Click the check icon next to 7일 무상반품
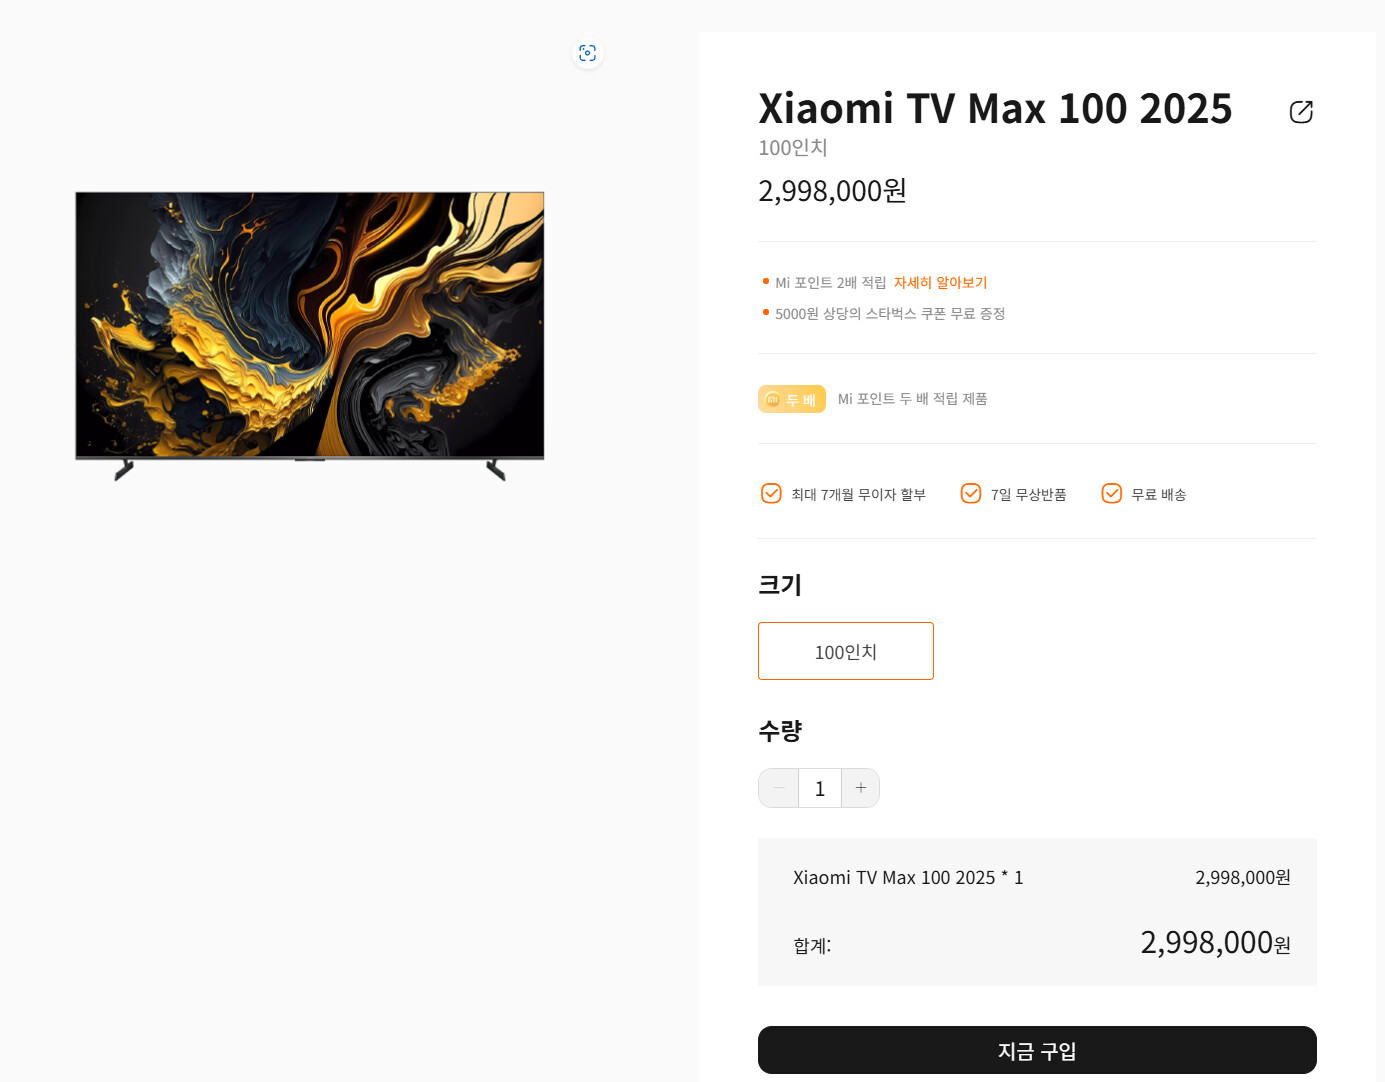This screenshot has height=1082, width=1385. click(x=971, y=494)
